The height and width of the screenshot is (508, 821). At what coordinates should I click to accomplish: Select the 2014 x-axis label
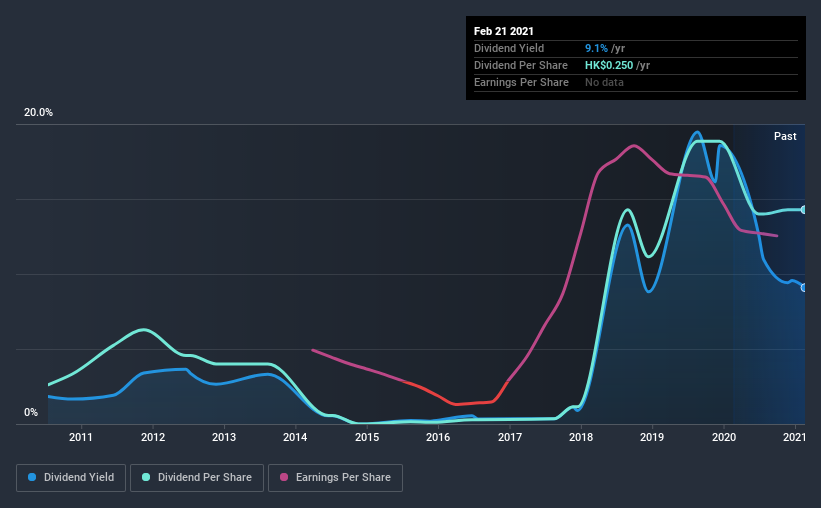click(x=295, y=437)
